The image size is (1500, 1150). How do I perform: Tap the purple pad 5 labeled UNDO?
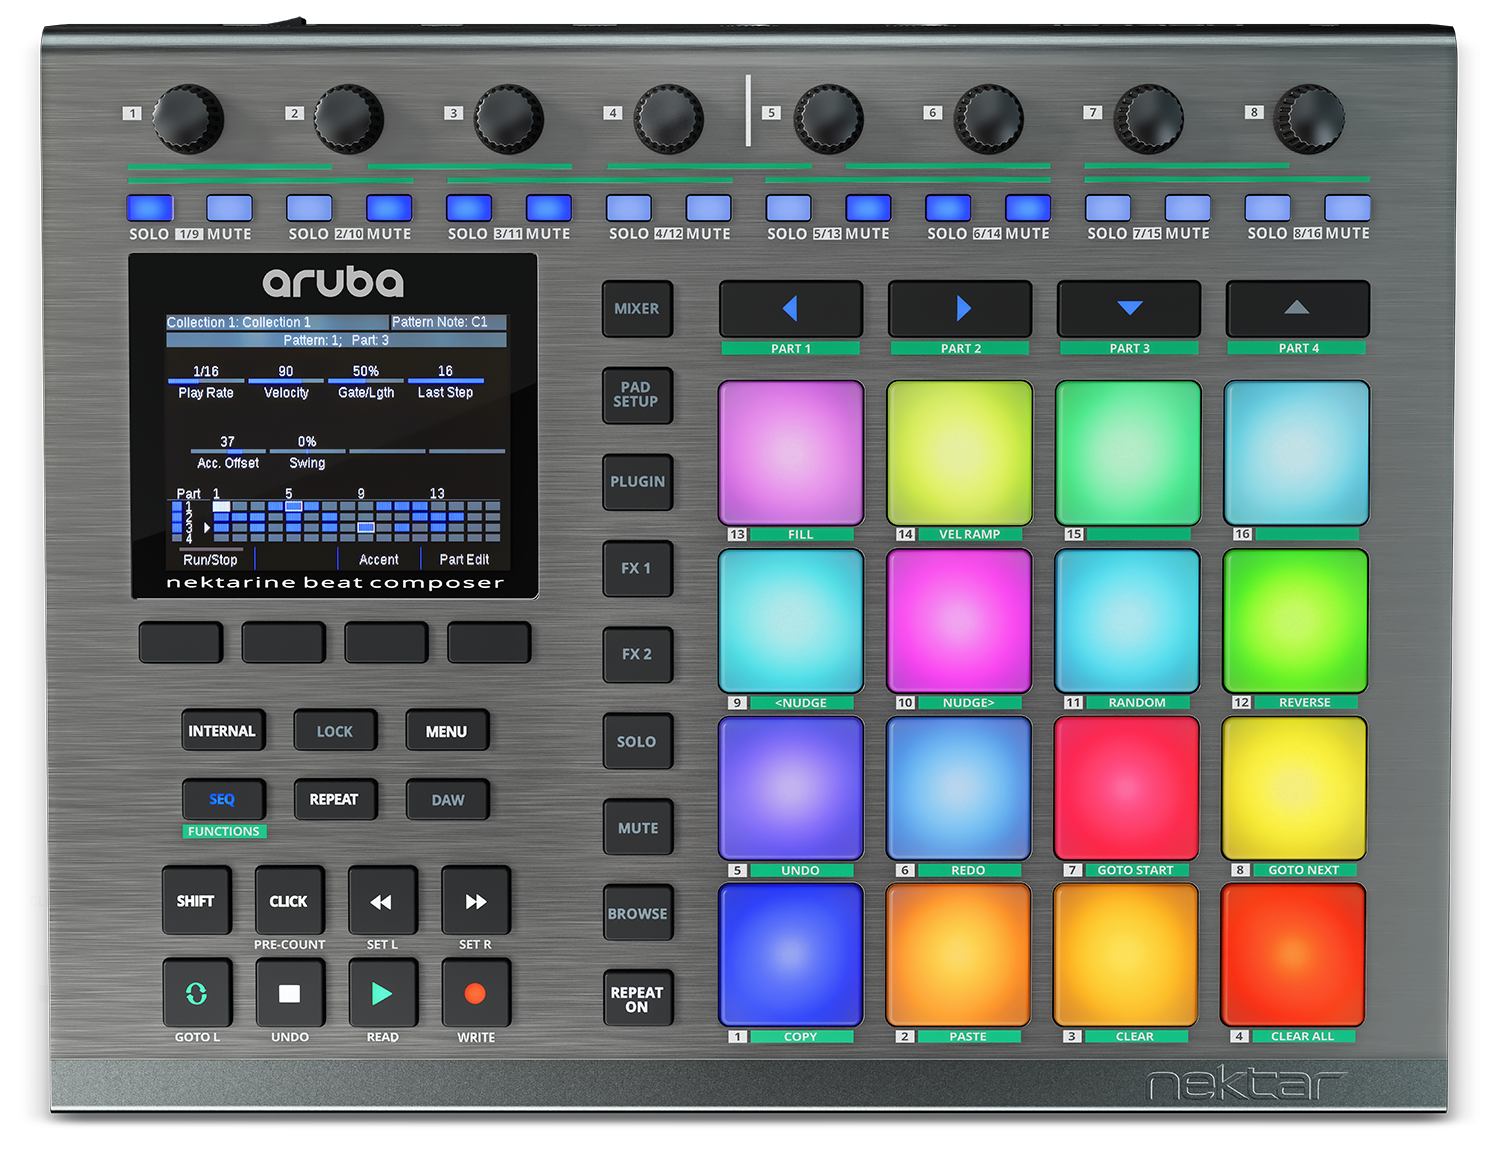coord(791,788)
